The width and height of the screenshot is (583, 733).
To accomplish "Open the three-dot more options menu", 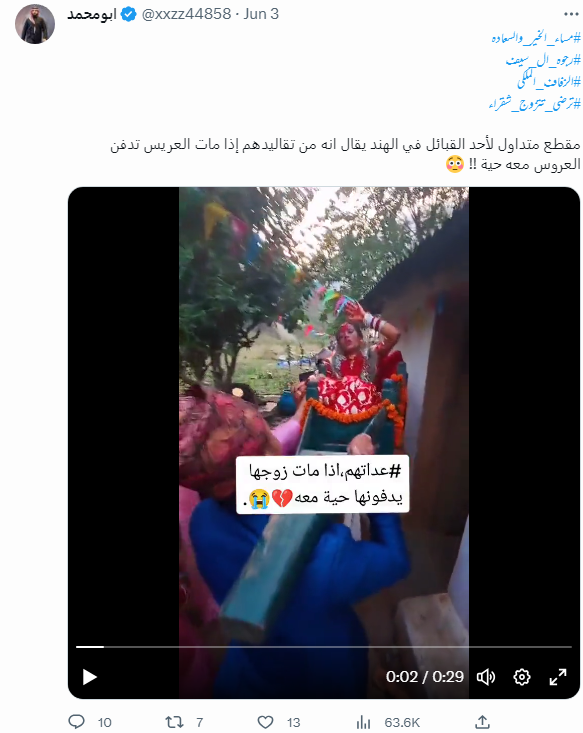I will tap(571, 14).
